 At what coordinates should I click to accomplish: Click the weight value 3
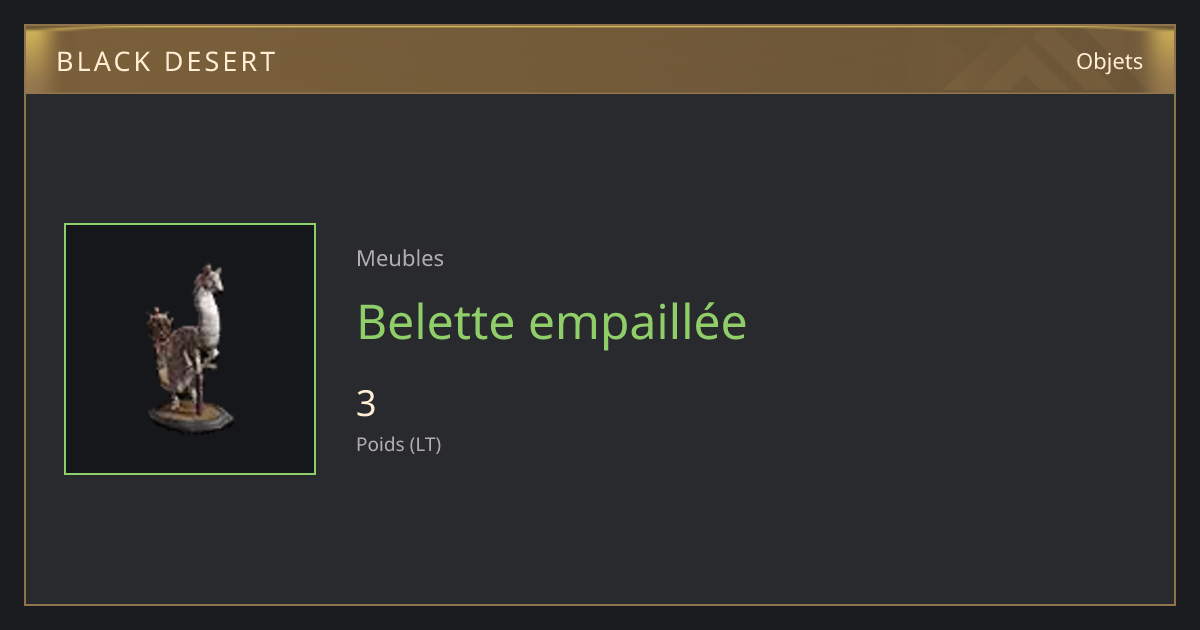click(366, 404)
